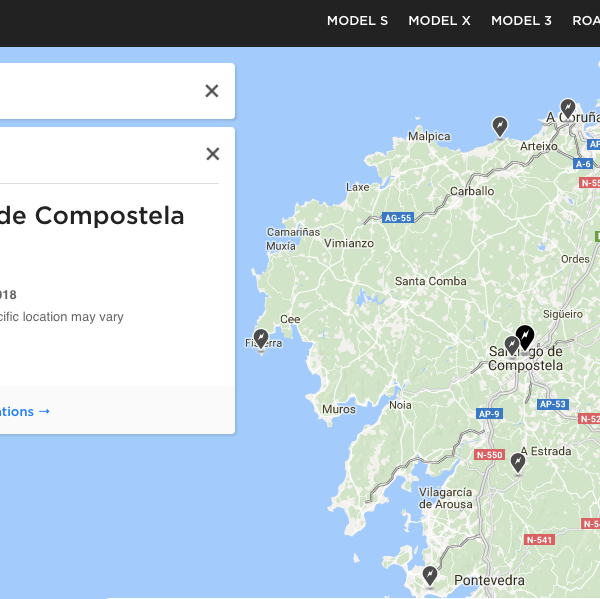Select the charger pin at Fisterra
The width and height of the screenshot is (600, 599).
(x=261, y=339)
